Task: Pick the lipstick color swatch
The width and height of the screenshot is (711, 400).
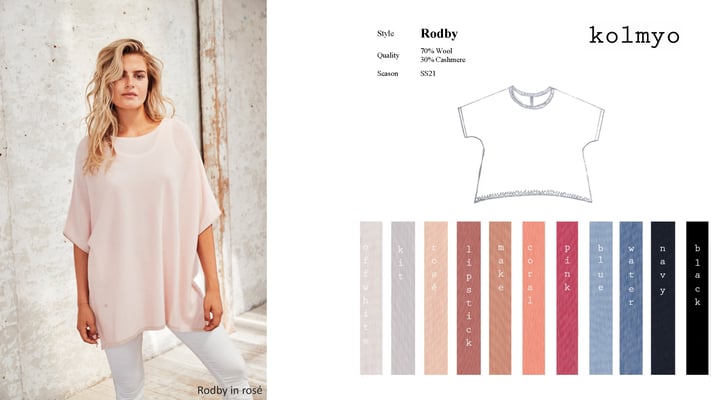Action: pos(468,298)
